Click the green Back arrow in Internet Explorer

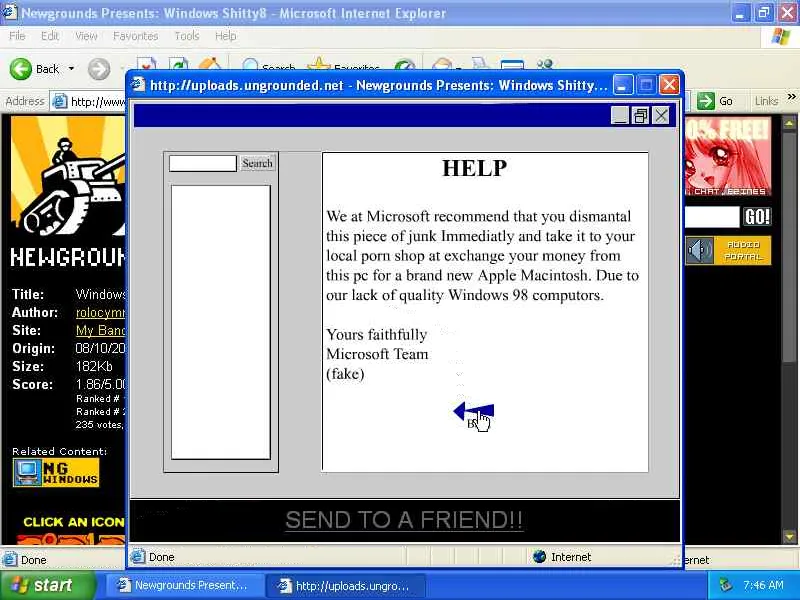(x=21, y=68)
